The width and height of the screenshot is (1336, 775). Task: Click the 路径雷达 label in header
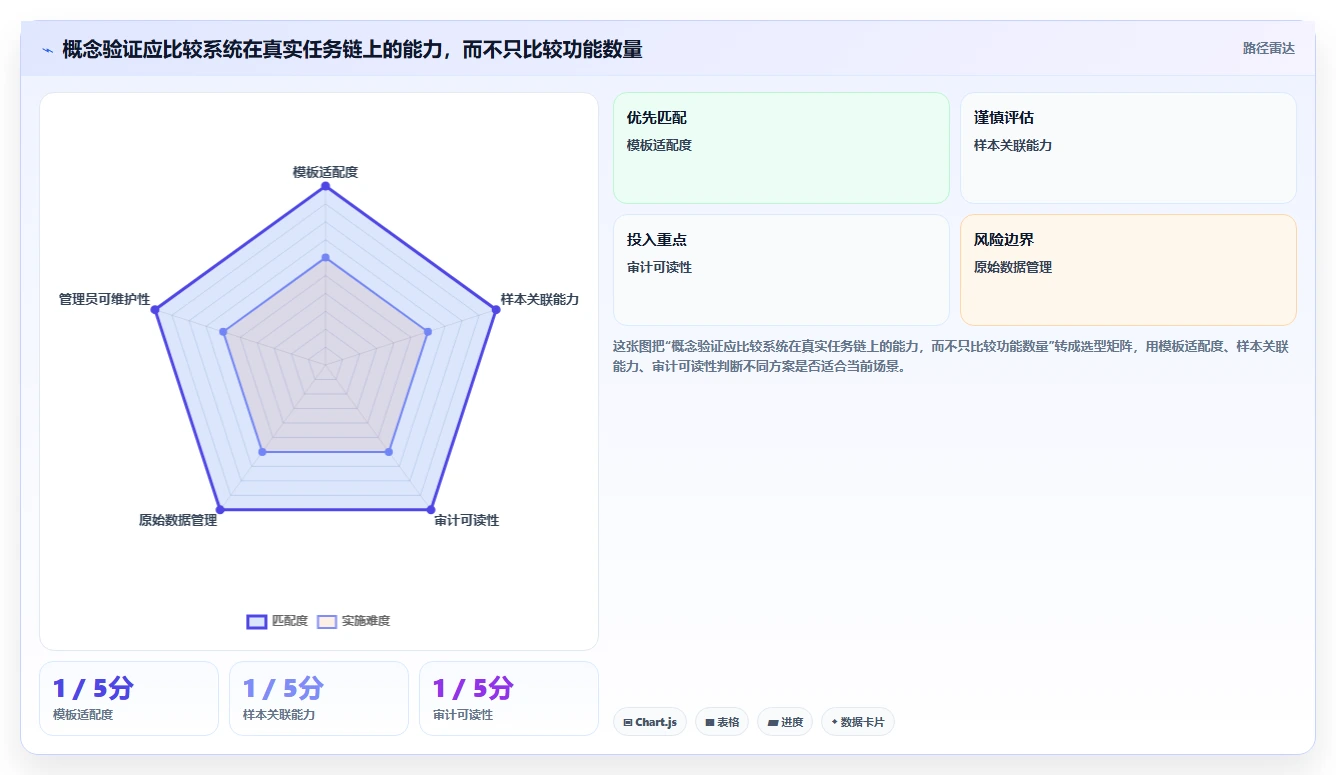click(1268, 48)
